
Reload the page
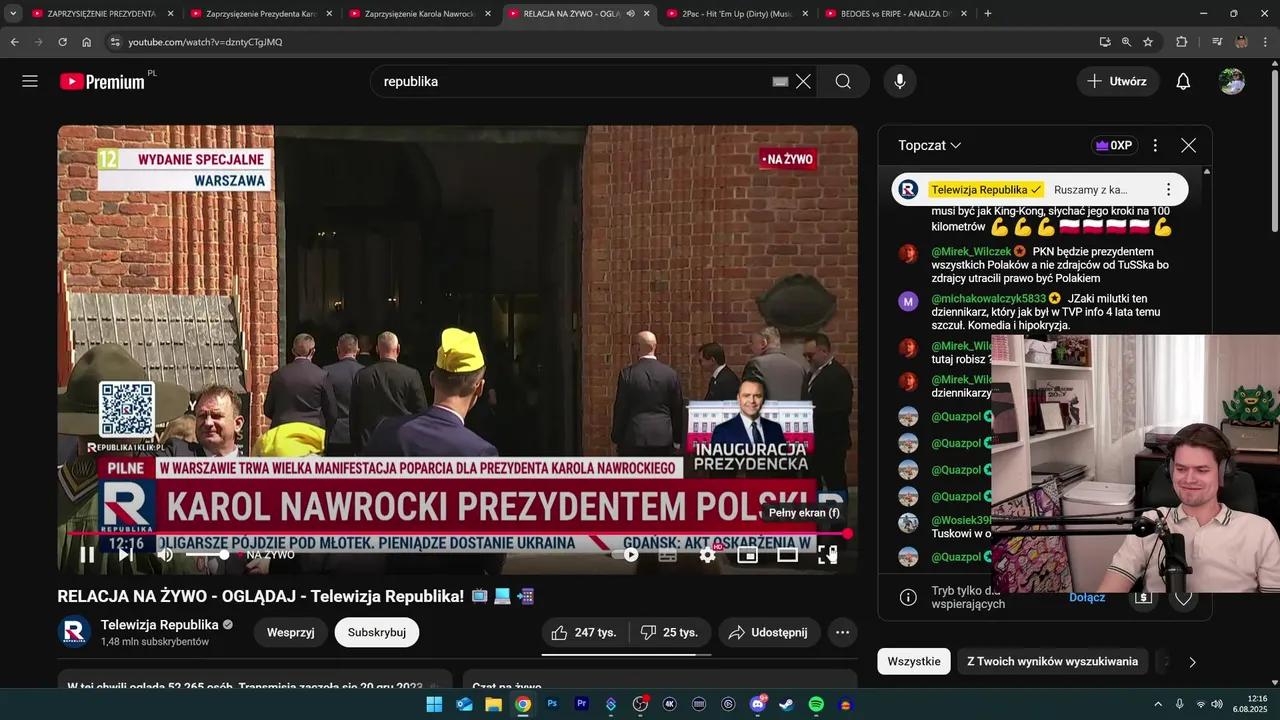pos(62,42)
